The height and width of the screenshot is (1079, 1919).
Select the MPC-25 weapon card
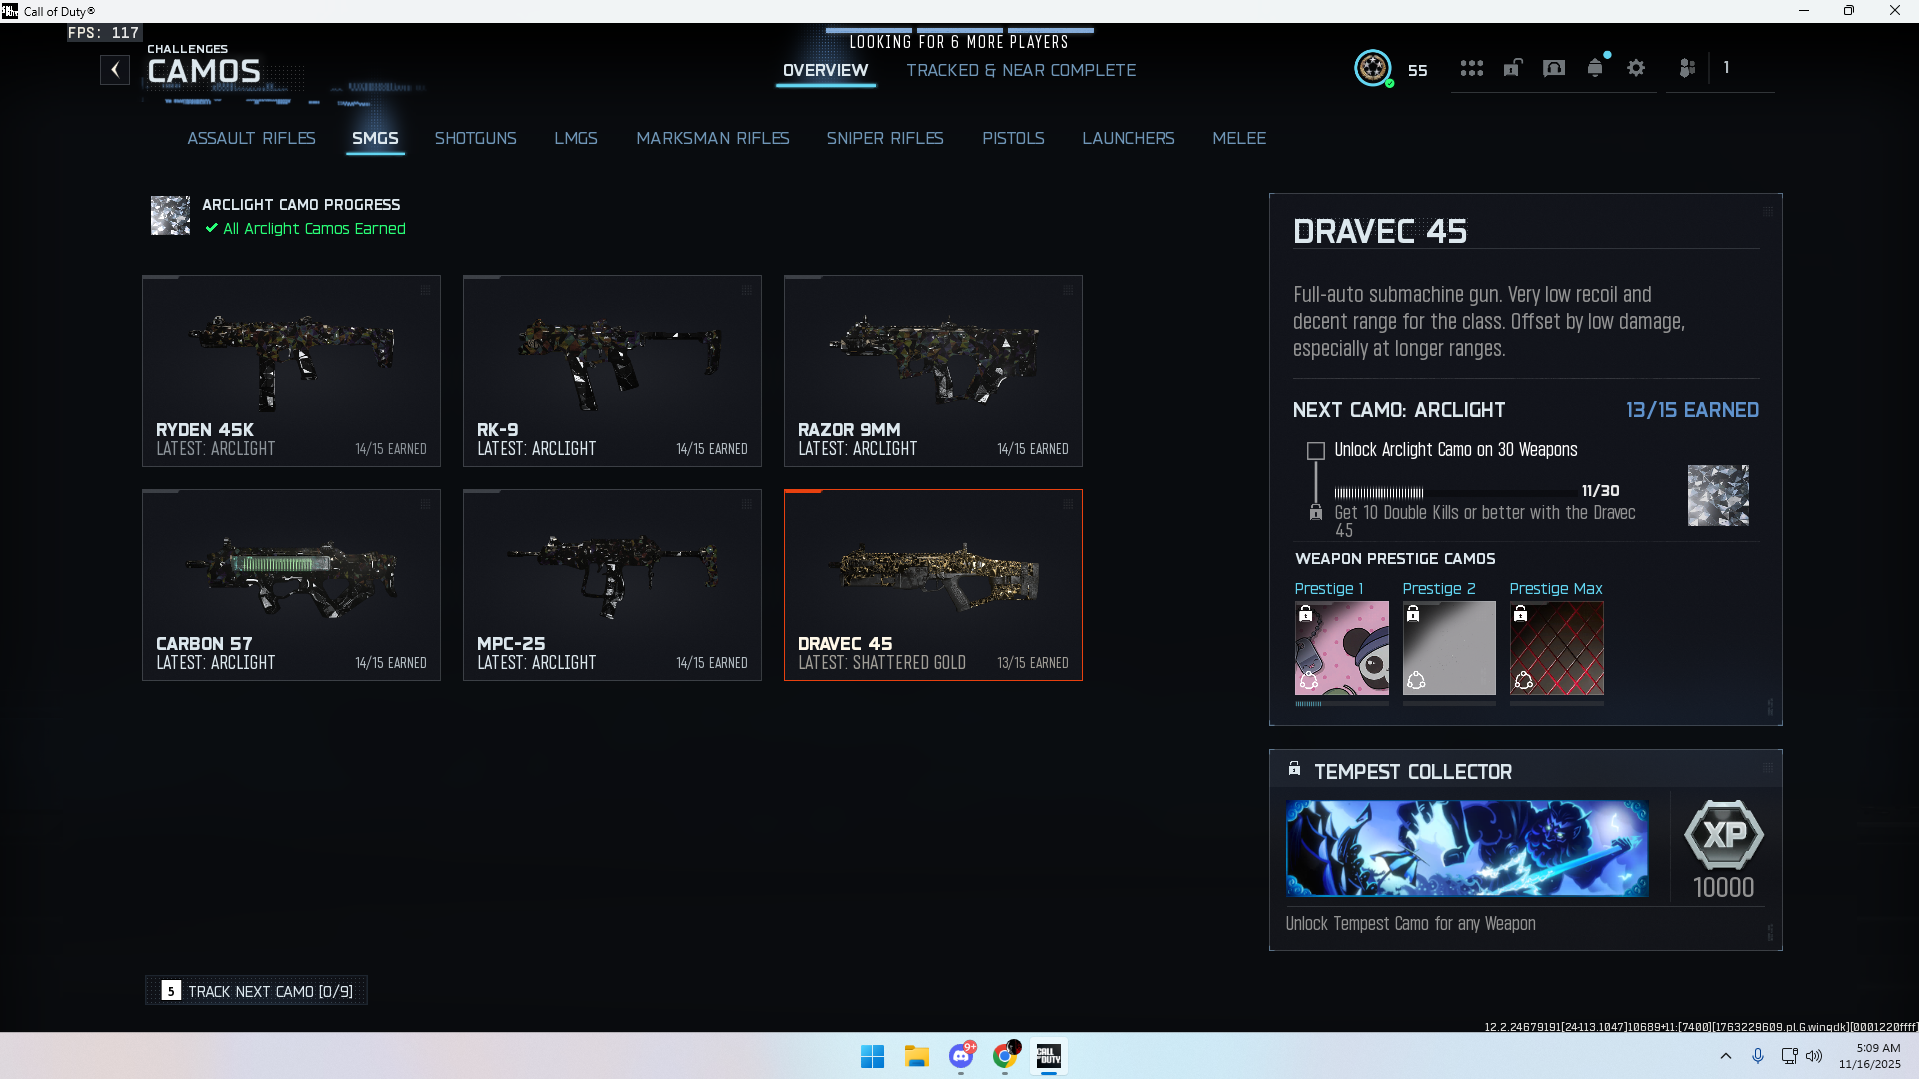click(612, 585)
